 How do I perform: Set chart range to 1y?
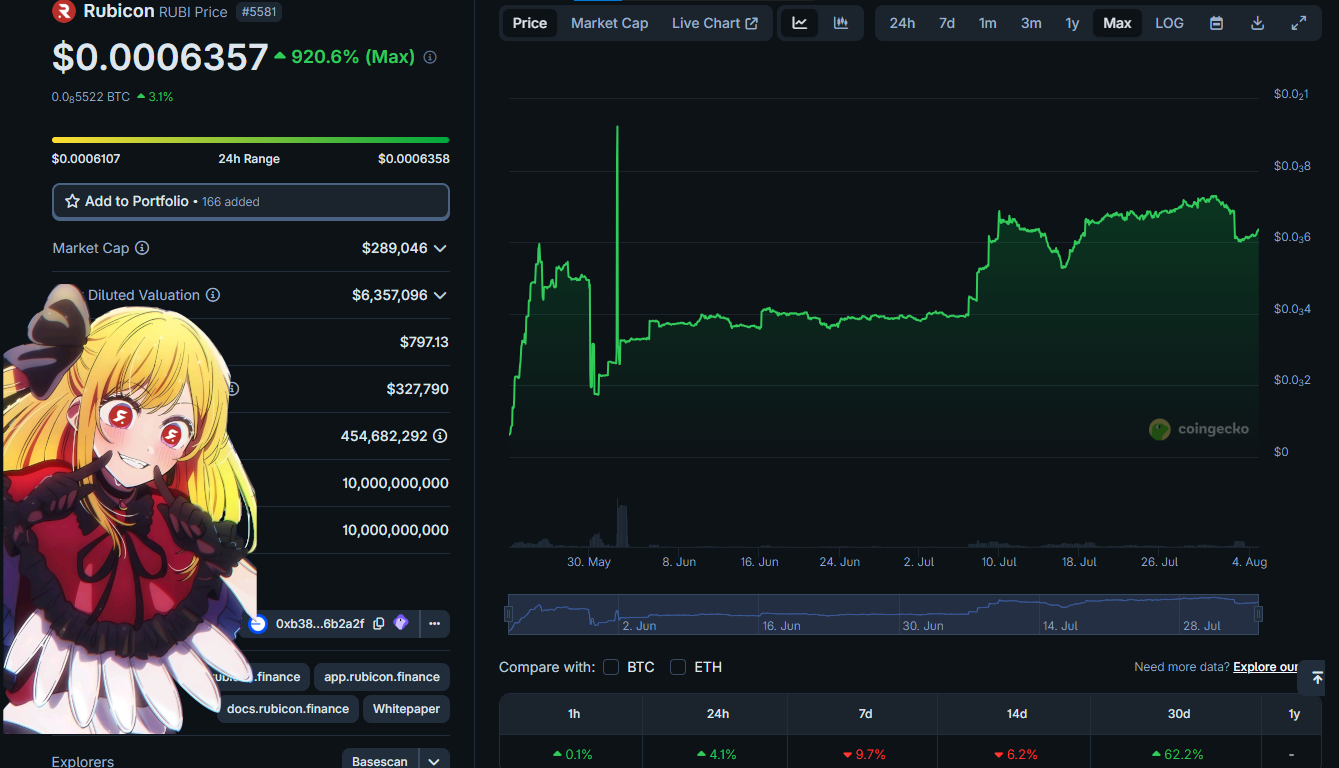(1072, 23)
